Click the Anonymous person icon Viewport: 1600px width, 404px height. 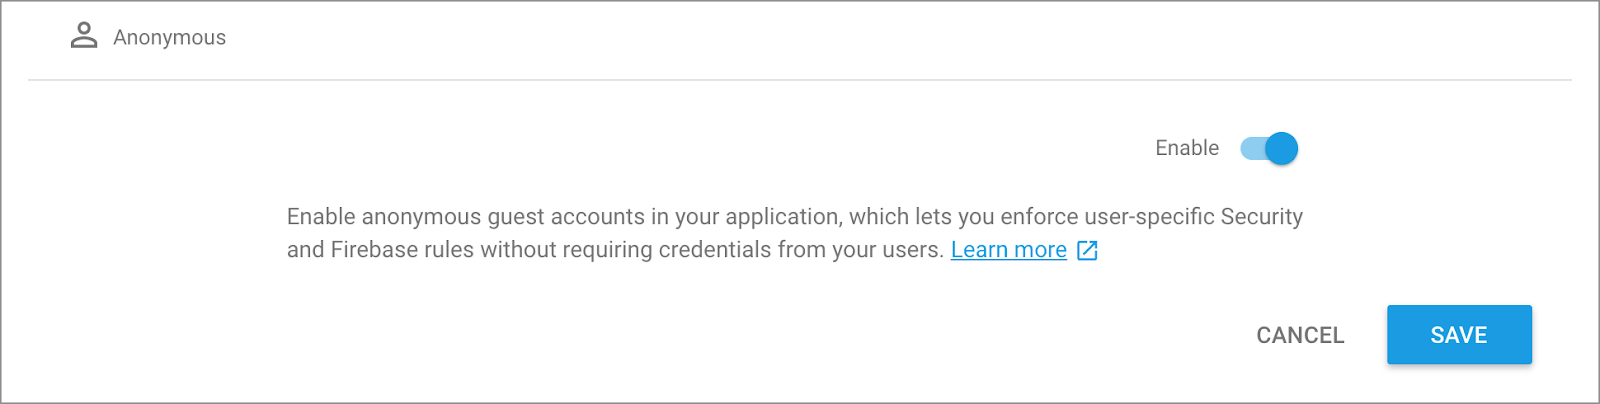84,36
